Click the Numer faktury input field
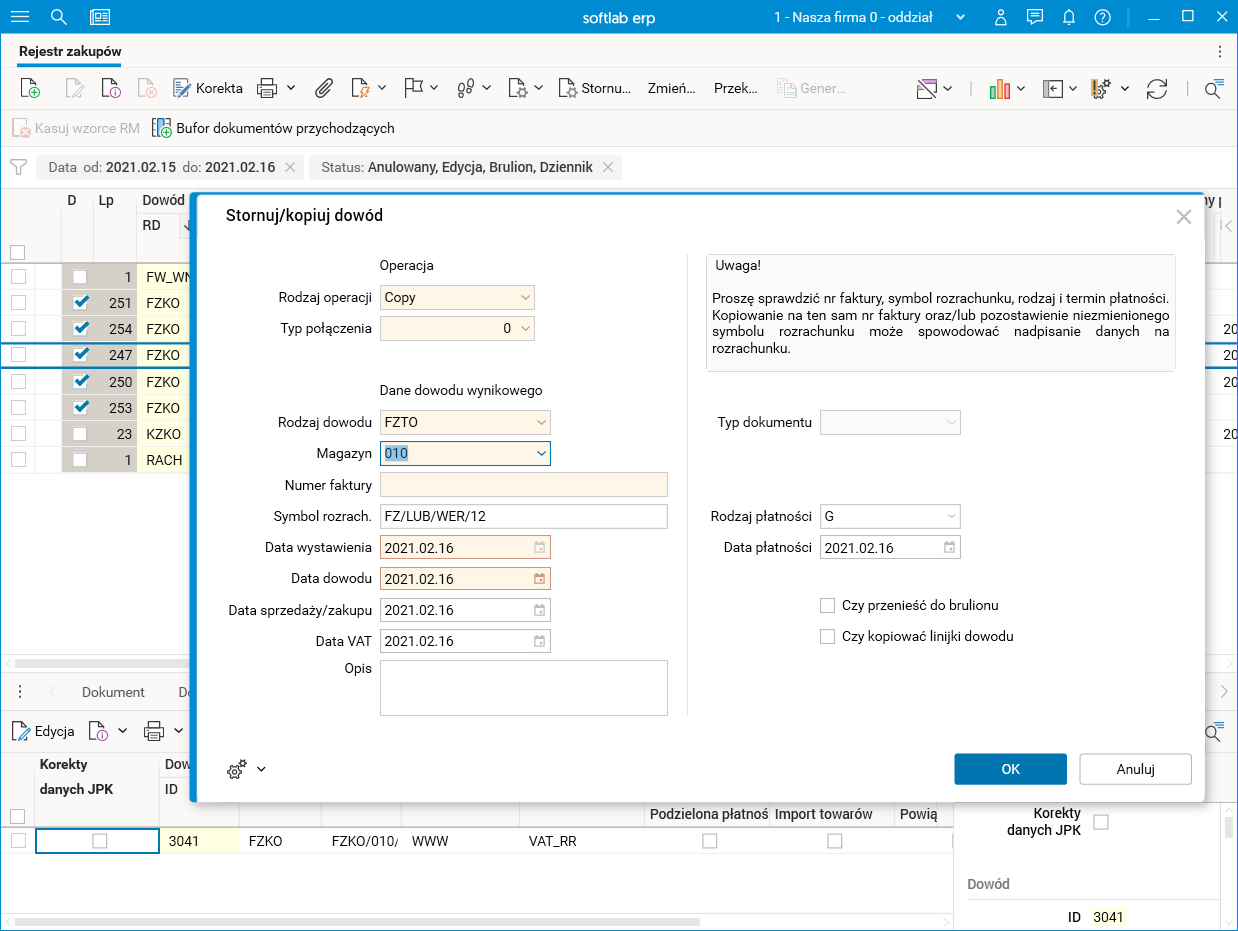1238x931 pixels. pyautogui.click(x=523, y=485)
